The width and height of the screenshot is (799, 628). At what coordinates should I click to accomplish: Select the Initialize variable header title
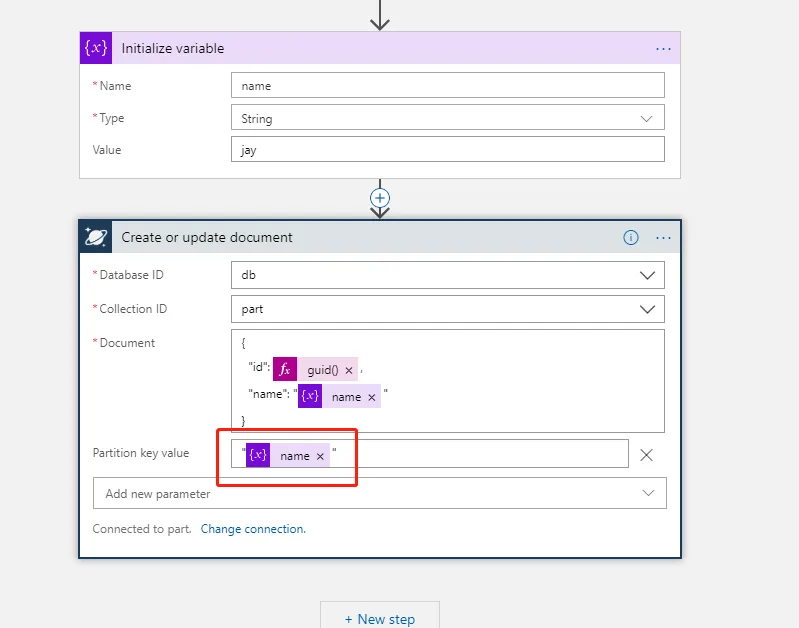point(173,48)
